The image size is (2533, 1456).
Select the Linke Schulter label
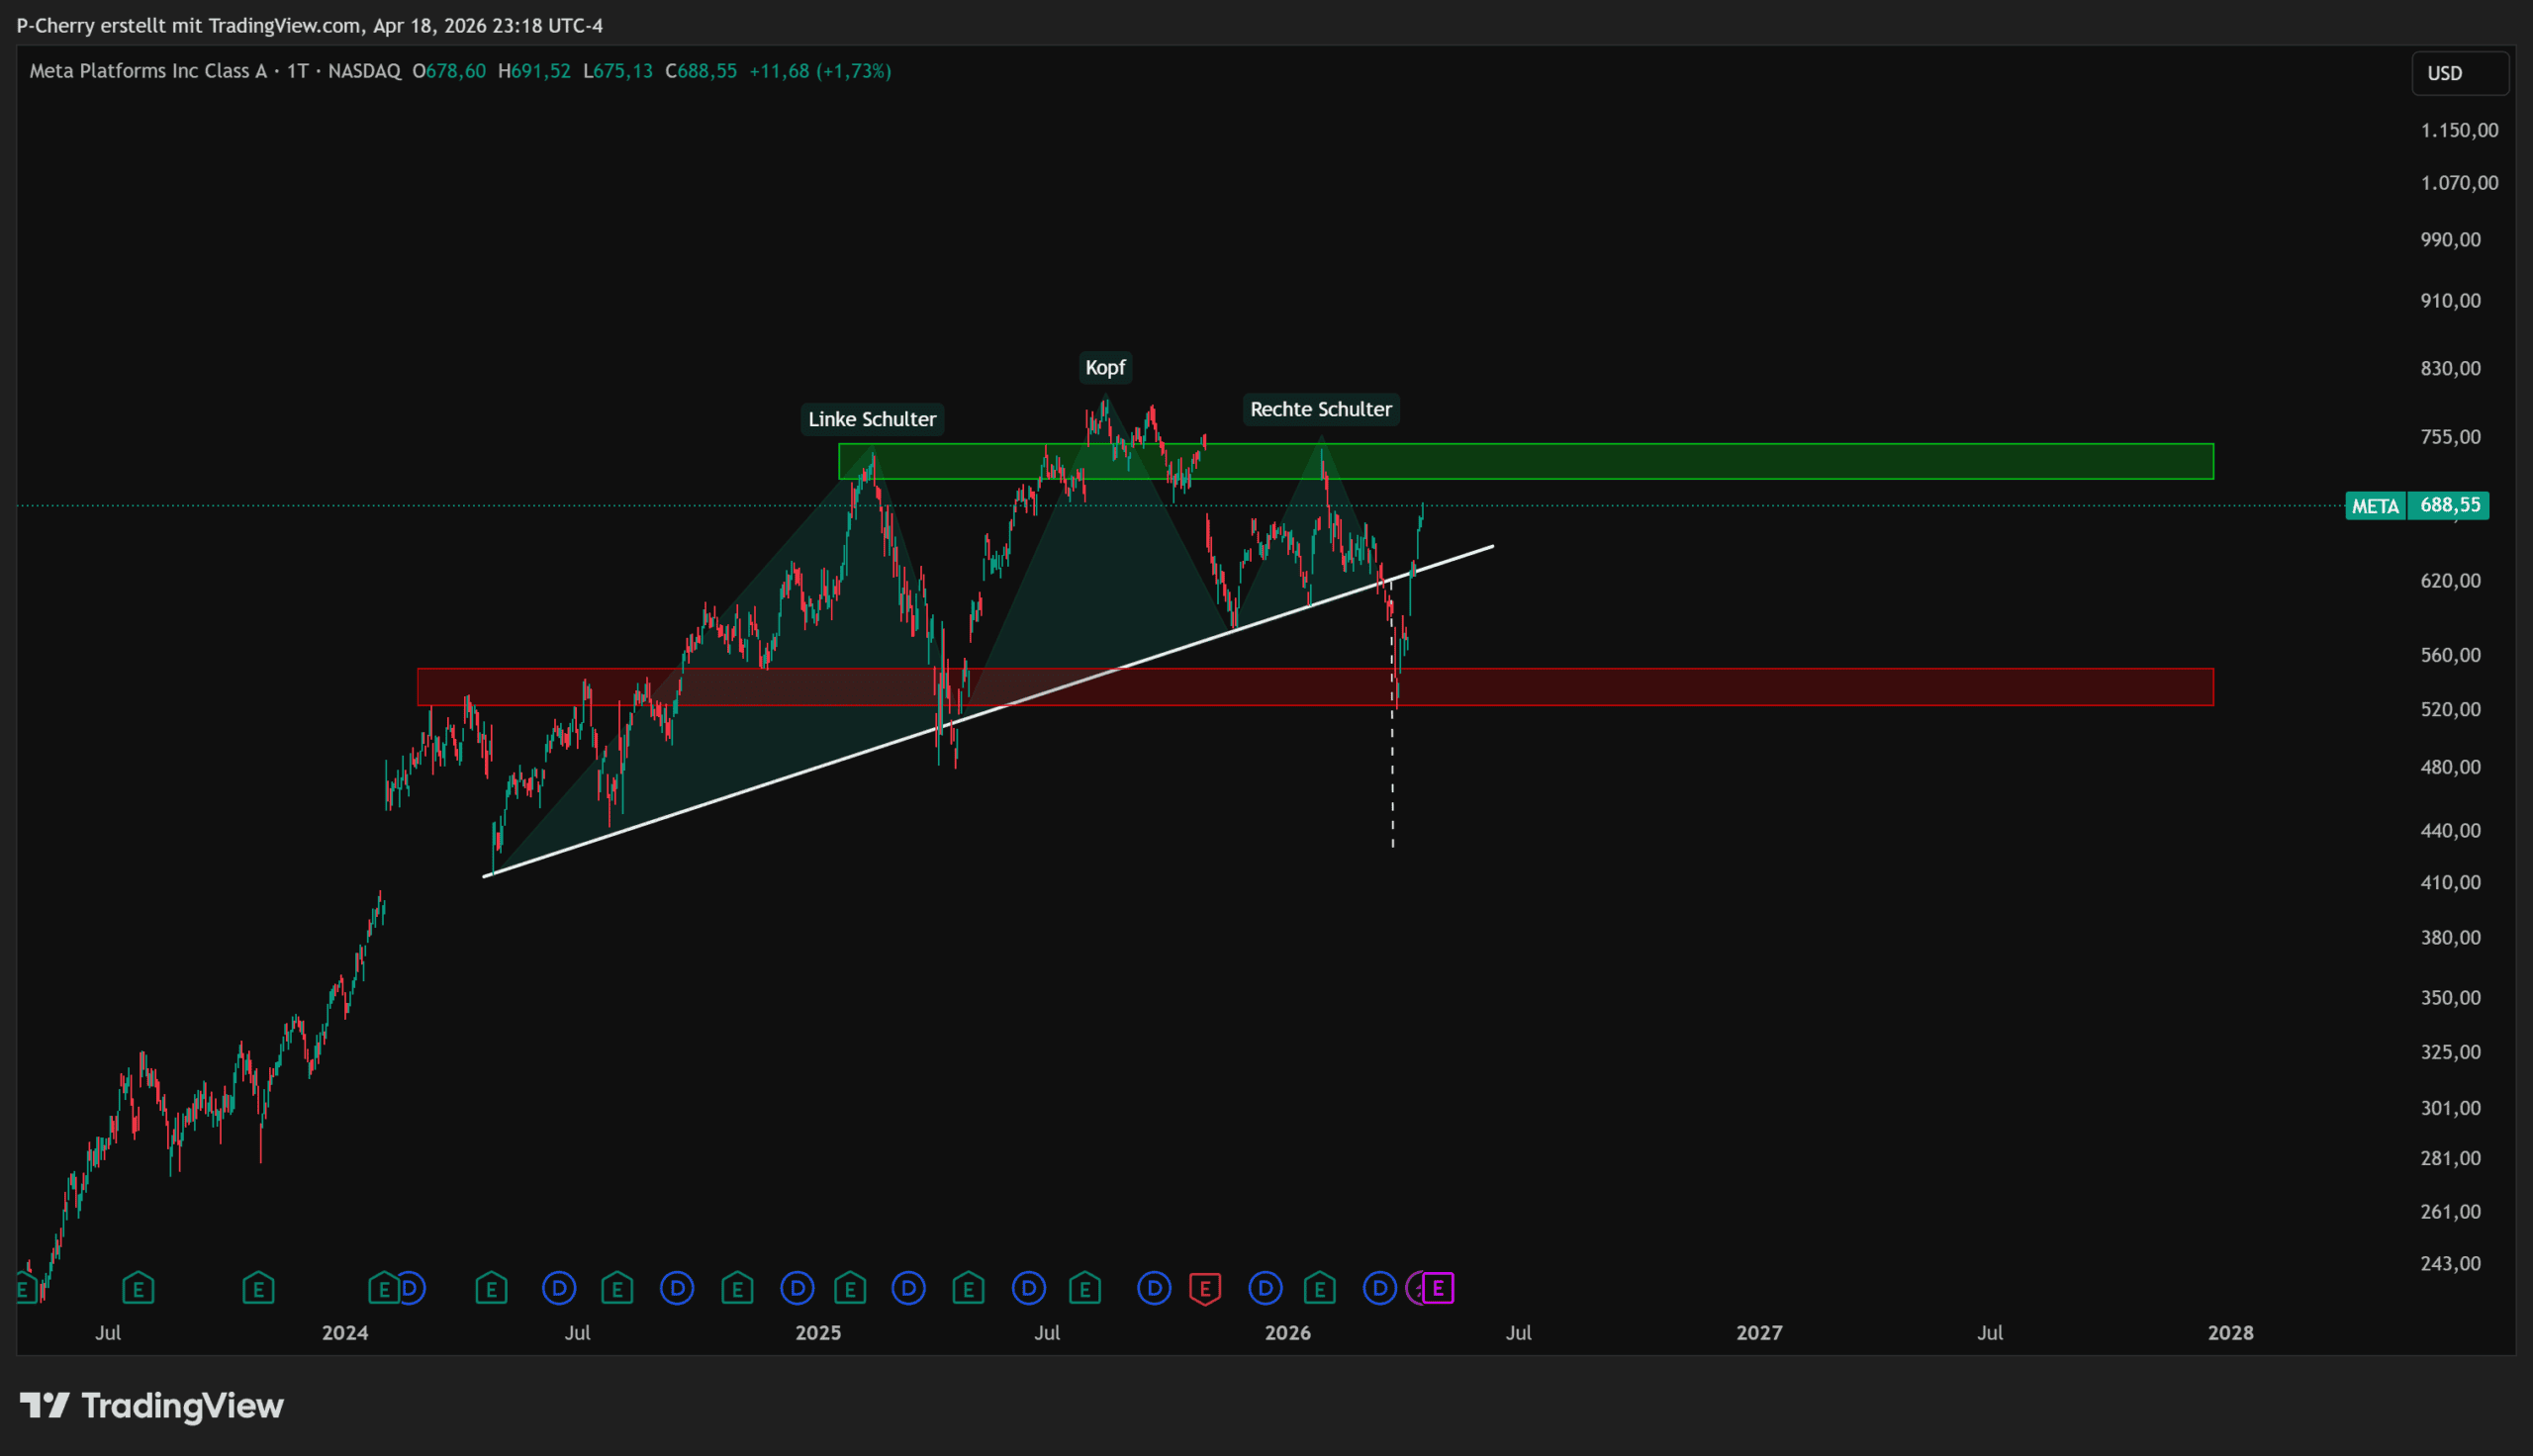pyautogui.click(x=872, y=419)
